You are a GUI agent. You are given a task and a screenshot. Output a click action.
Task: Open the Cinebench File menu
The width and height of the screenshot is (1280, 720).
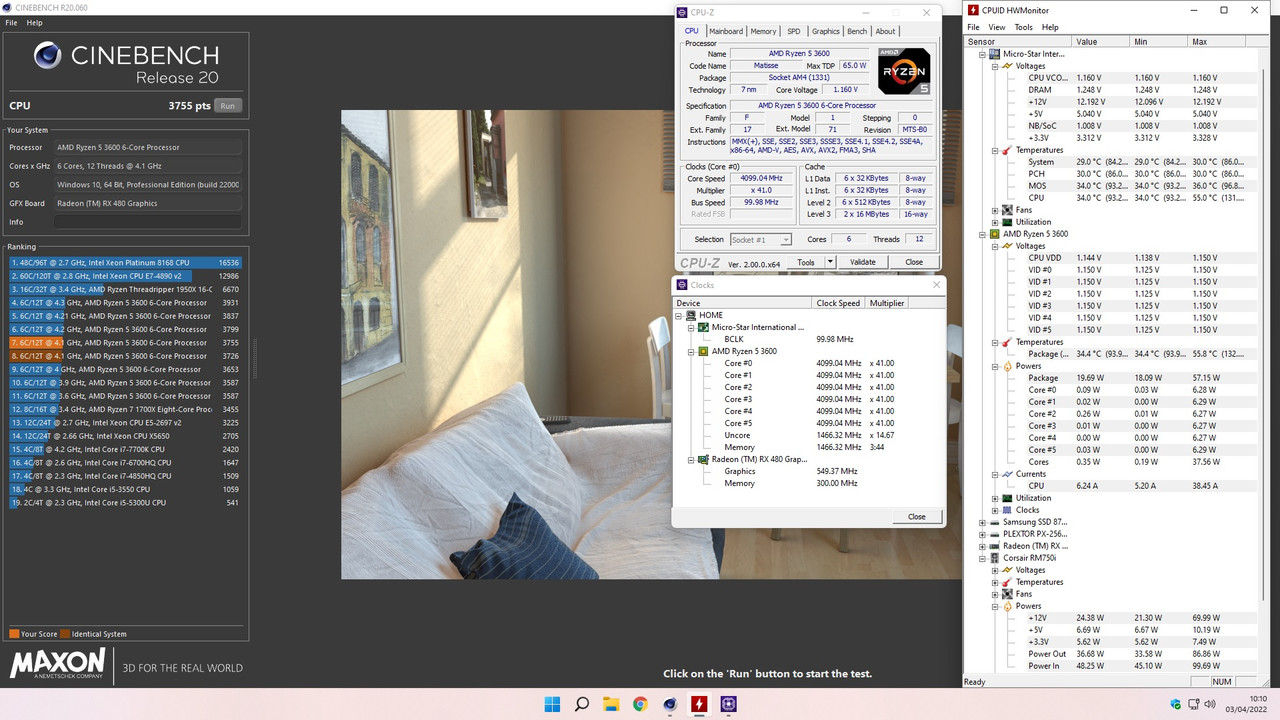pyautogui.click(x=11, y=22)
